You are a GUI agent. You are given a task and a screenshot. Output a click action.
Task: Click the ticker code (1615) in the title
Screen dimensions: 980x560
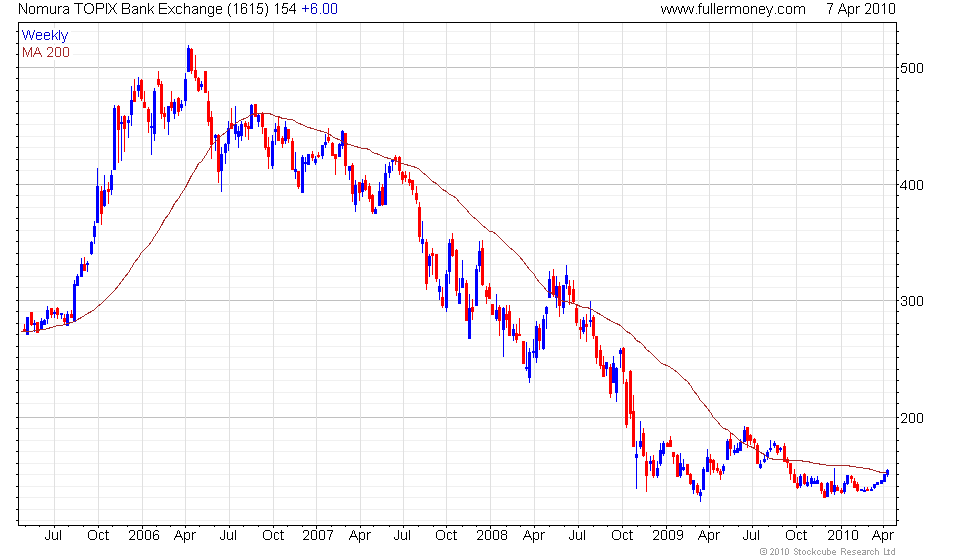click(x=248, y=9)
